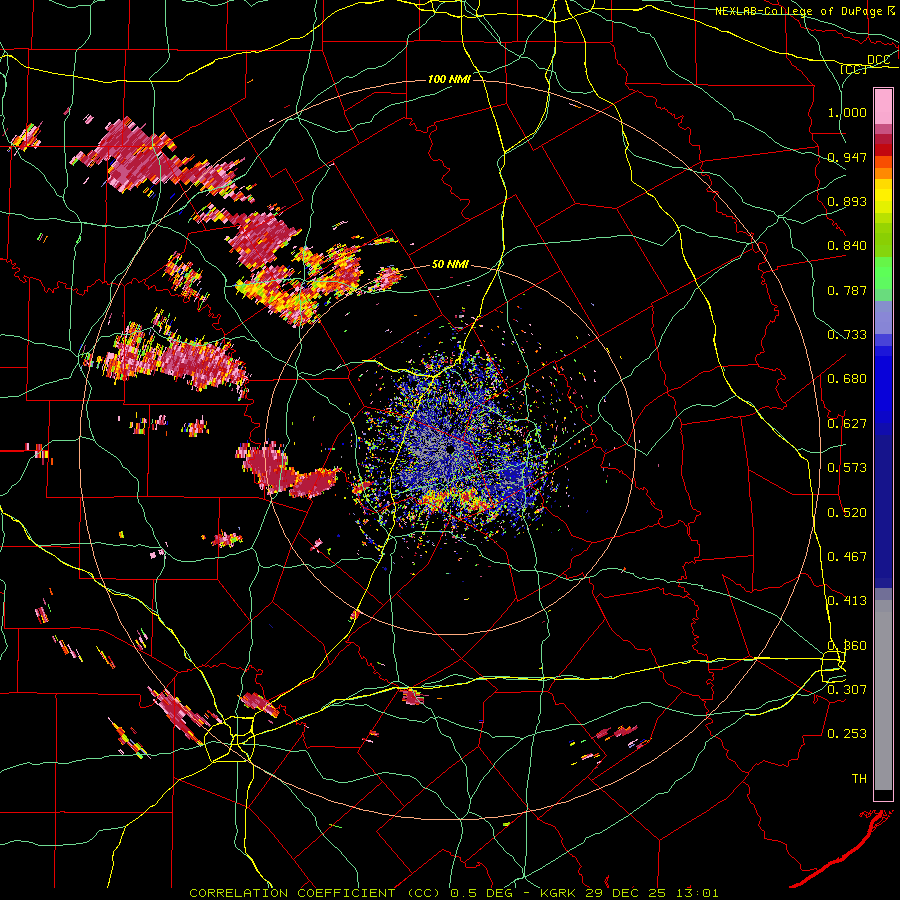Click the TH threshold label
The width and height of the screenshot is (900, 900).
tap(859, 779)
